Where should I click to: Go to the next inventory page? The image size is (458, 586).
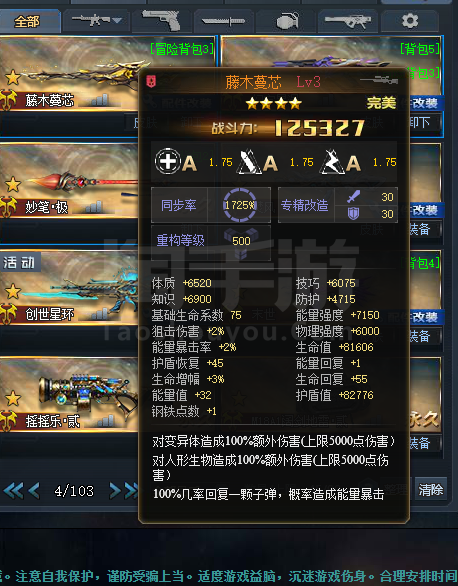coord(115,491)
